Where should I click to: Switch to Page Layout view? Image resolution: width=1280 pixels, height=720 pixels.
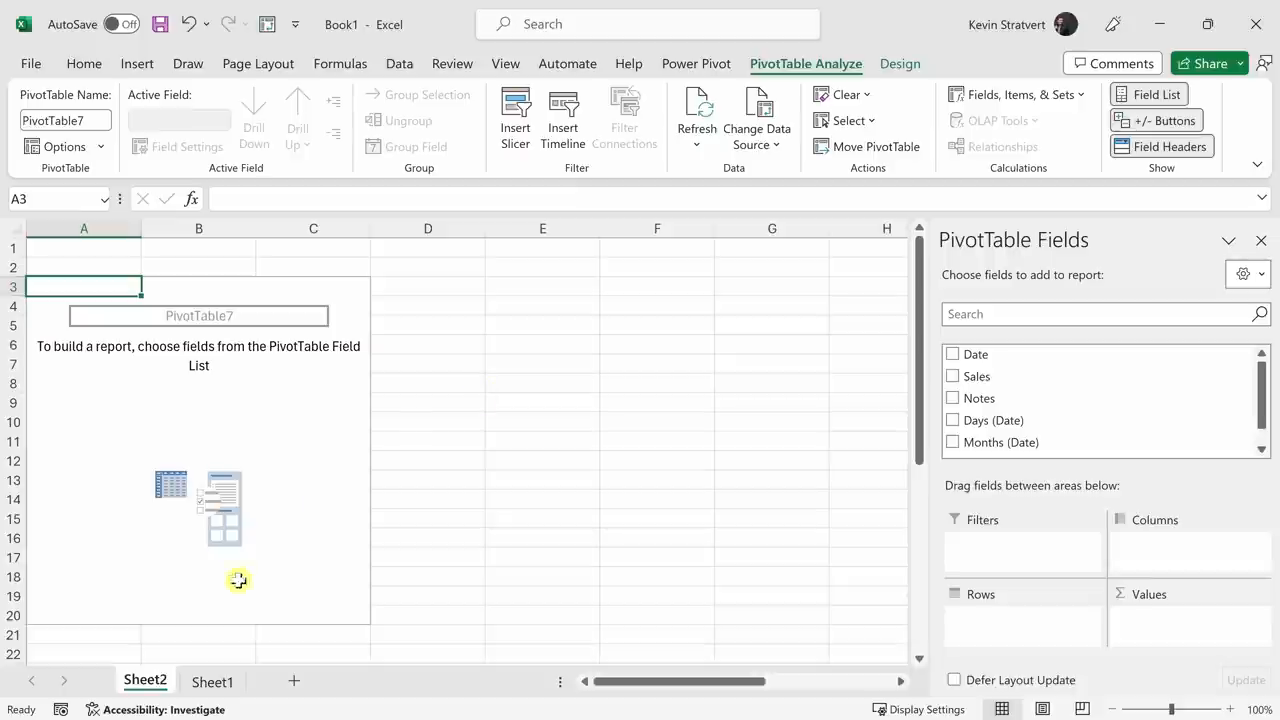[1042, 709]
